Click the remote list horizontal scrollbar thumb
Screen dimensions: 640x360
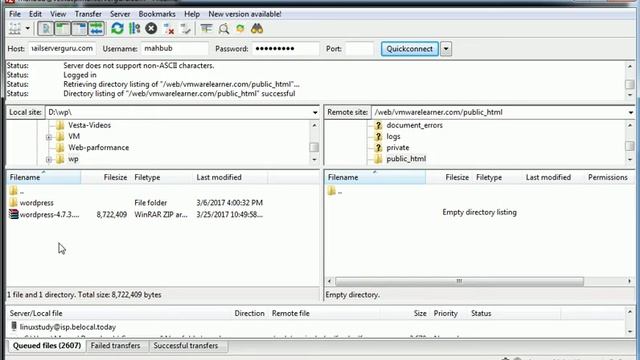coord(459,281)
